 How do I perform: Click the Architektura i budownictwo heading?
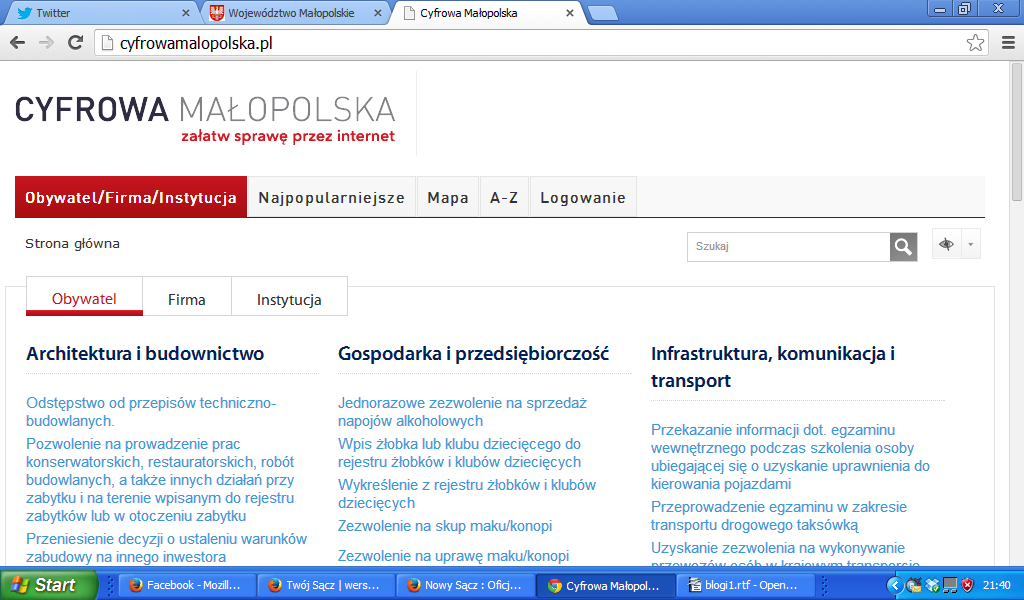click(145, 354)
